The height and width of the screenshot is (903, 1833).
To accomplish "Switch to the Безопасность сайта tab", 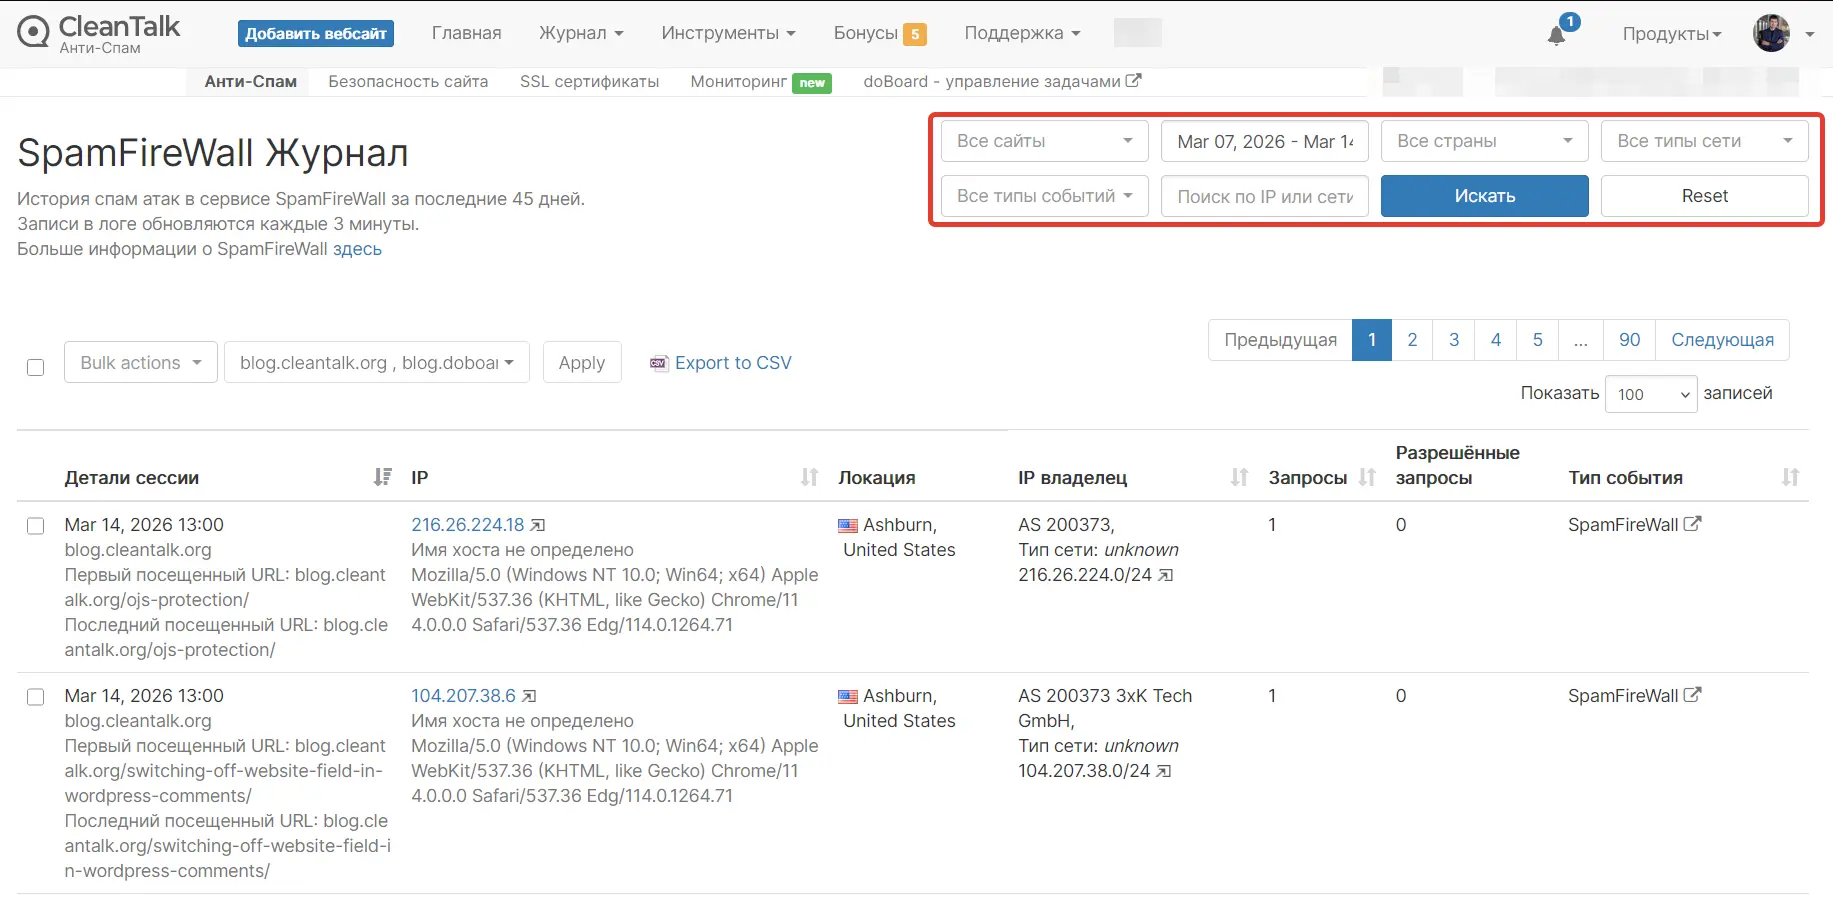I will click(408, 81).
